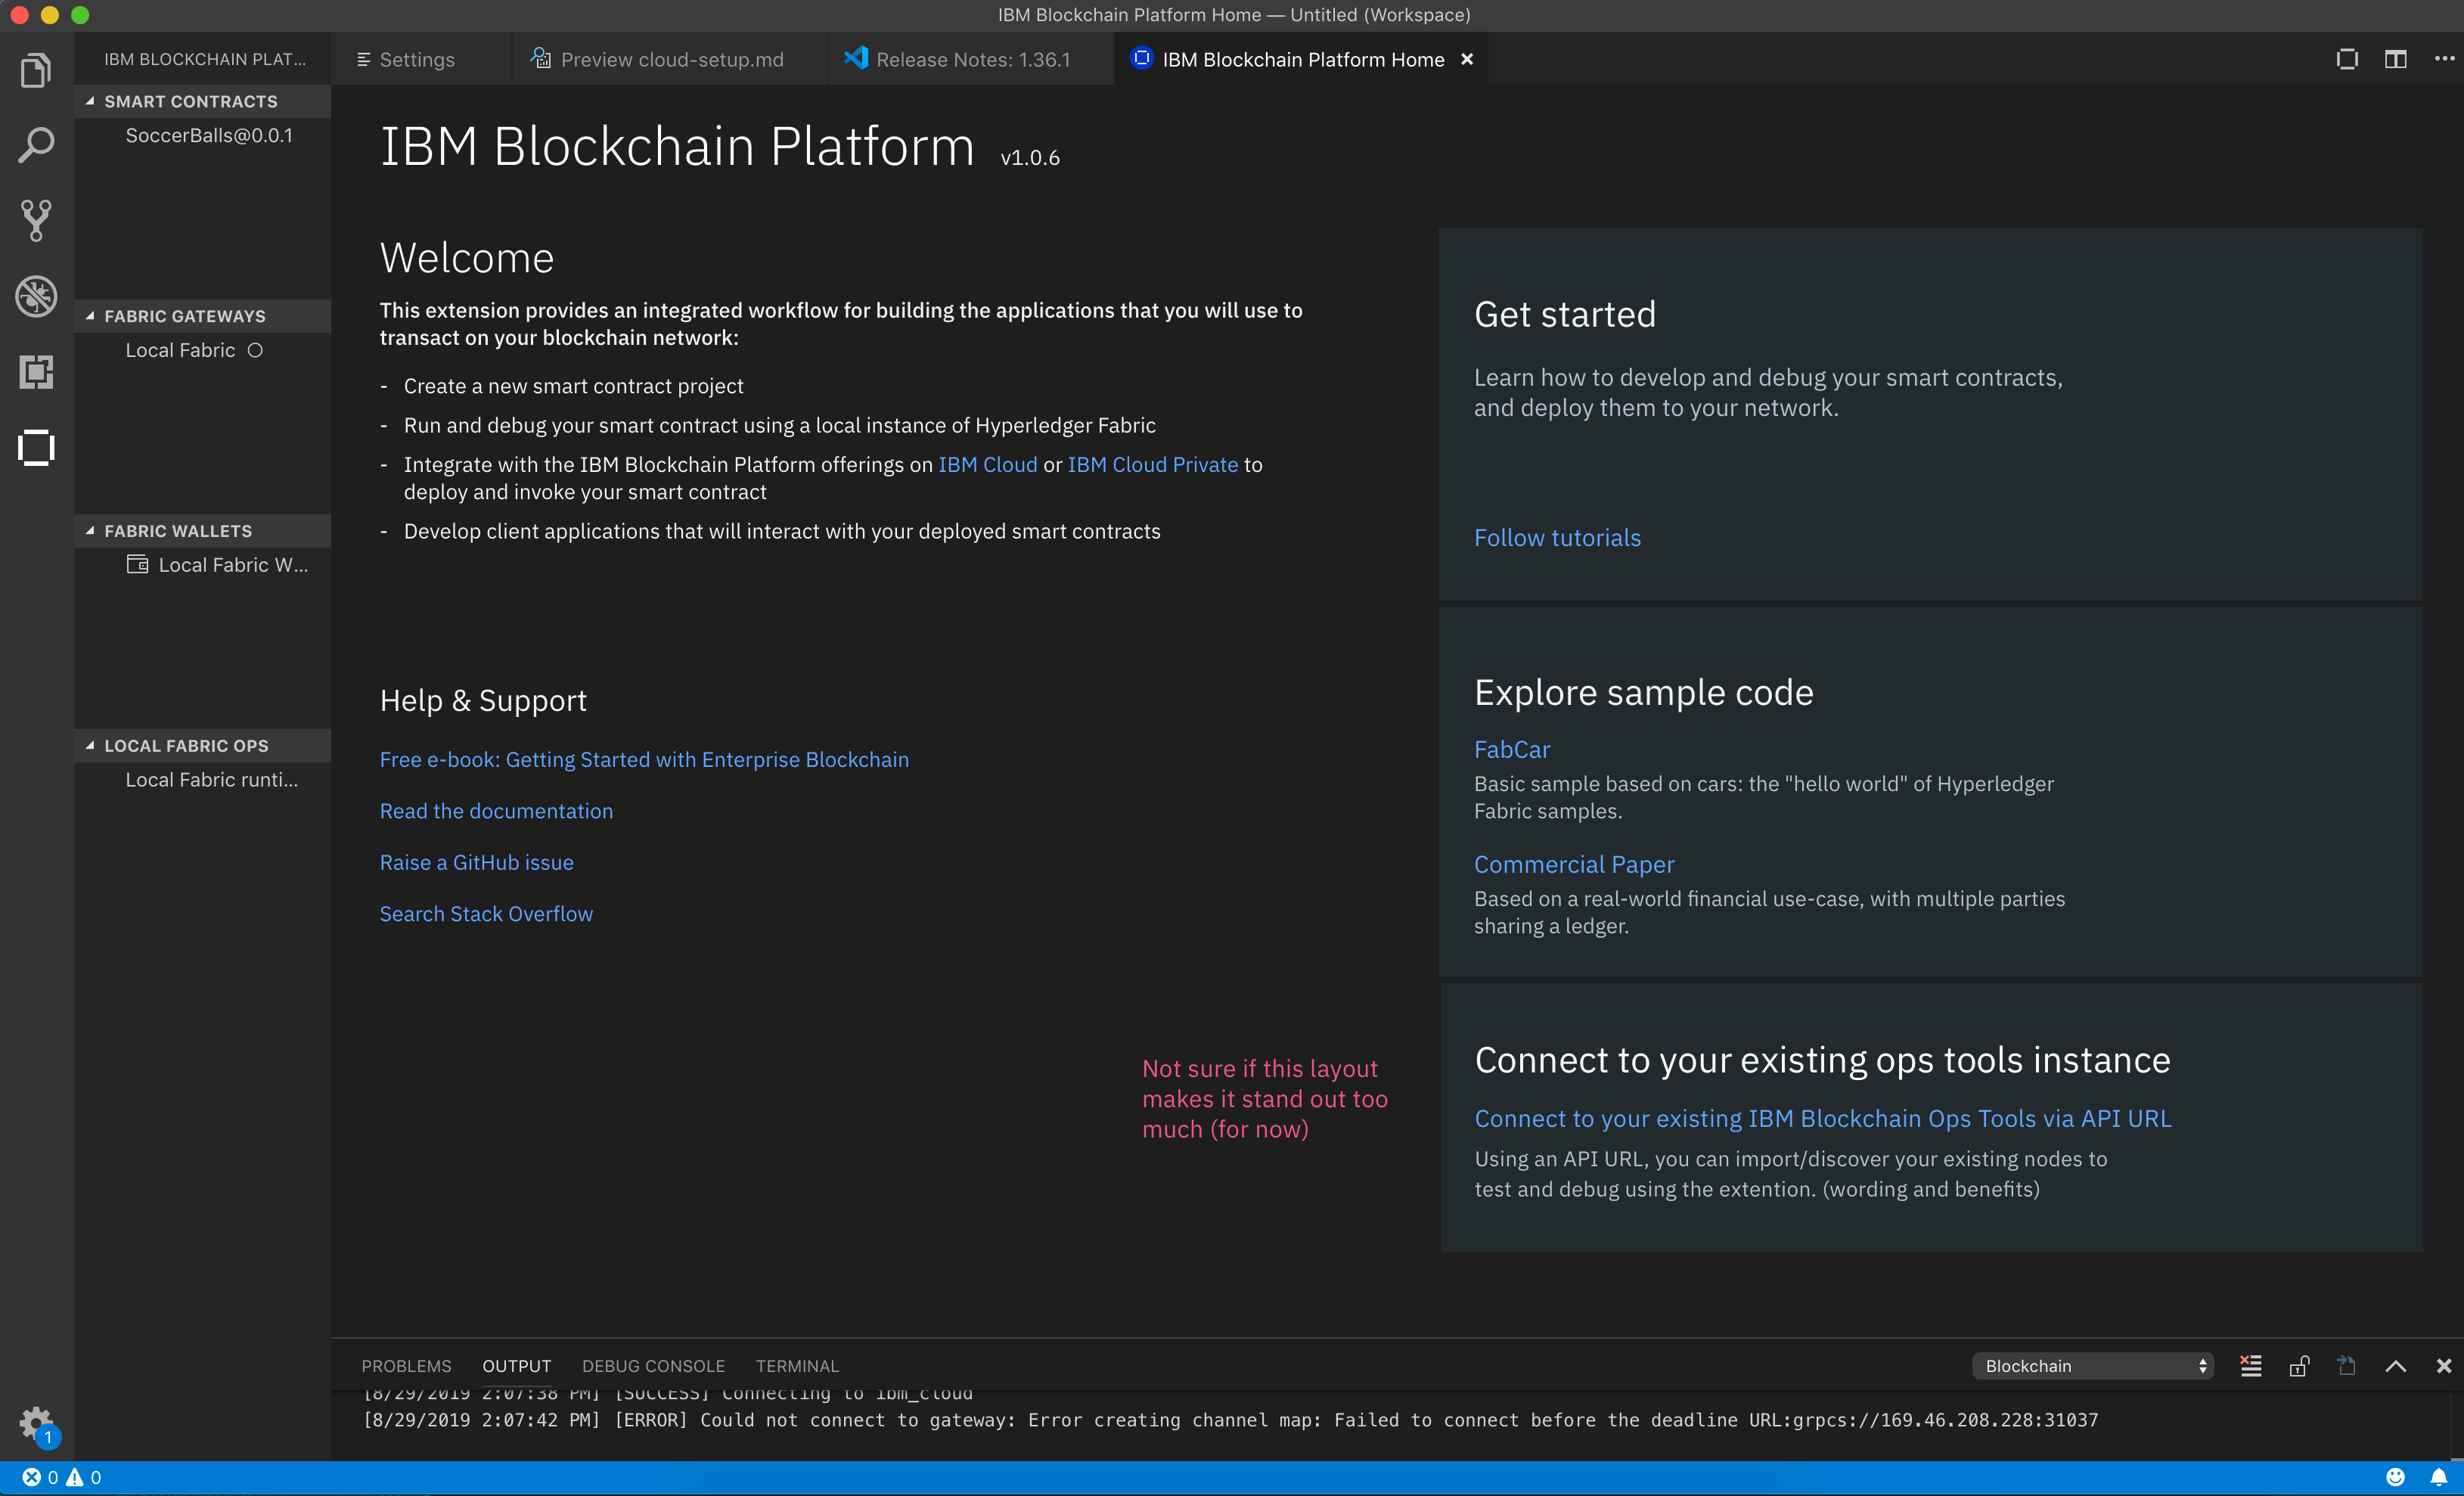
Task: Open the Run and Debug view
Action: 36,296
